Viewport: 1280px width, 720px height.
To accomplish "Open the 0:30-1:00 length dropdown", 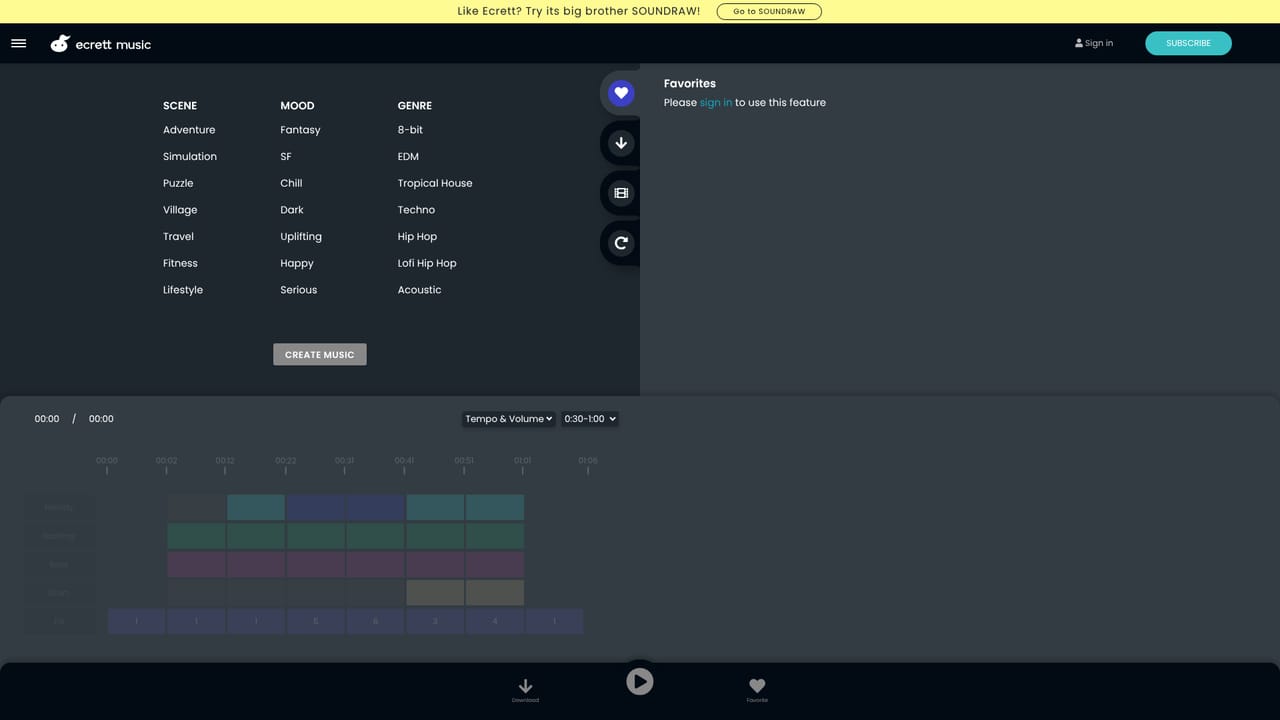I will [589, 419].
